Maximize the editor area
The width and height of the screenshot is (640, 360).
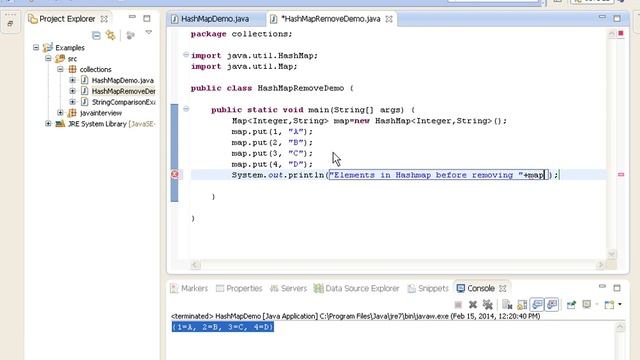pos(617,18)
